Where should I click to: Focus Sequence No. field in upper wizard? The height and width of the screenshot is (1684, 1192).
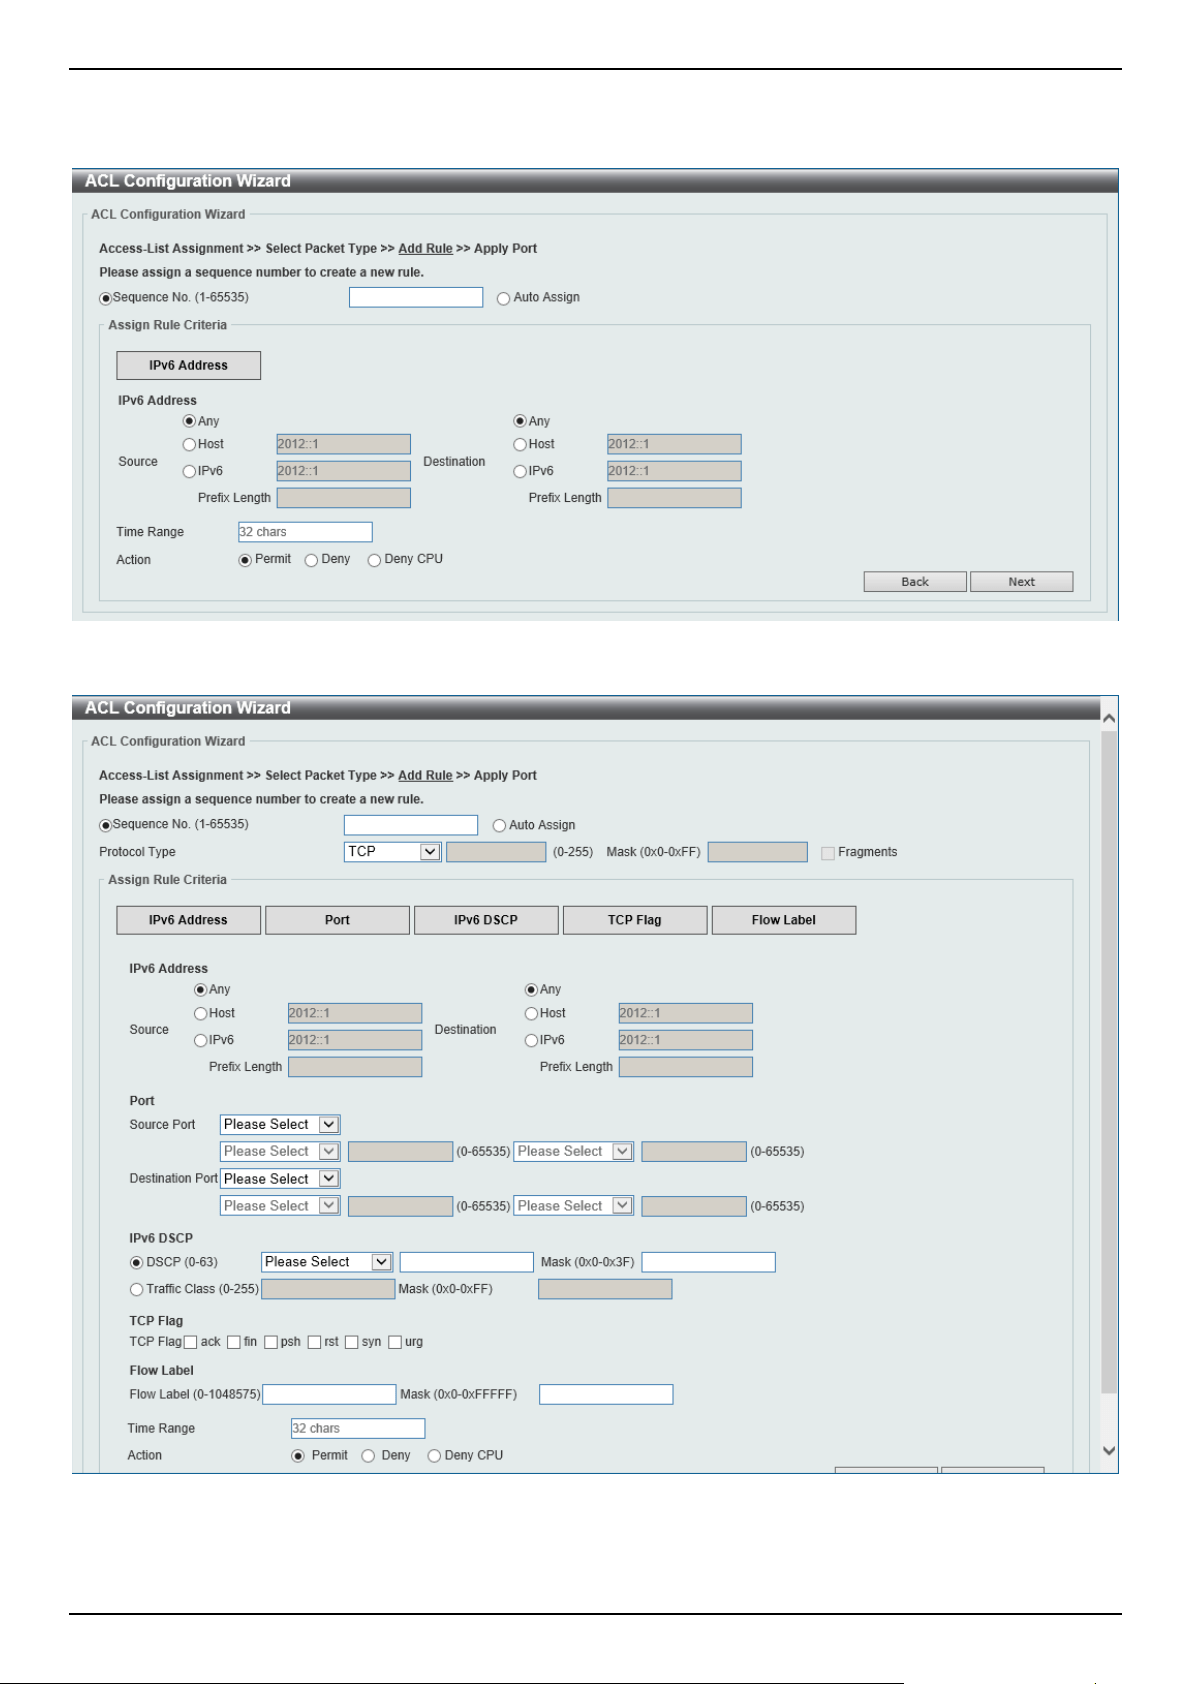pyautogui.click(x=416, y=298)
